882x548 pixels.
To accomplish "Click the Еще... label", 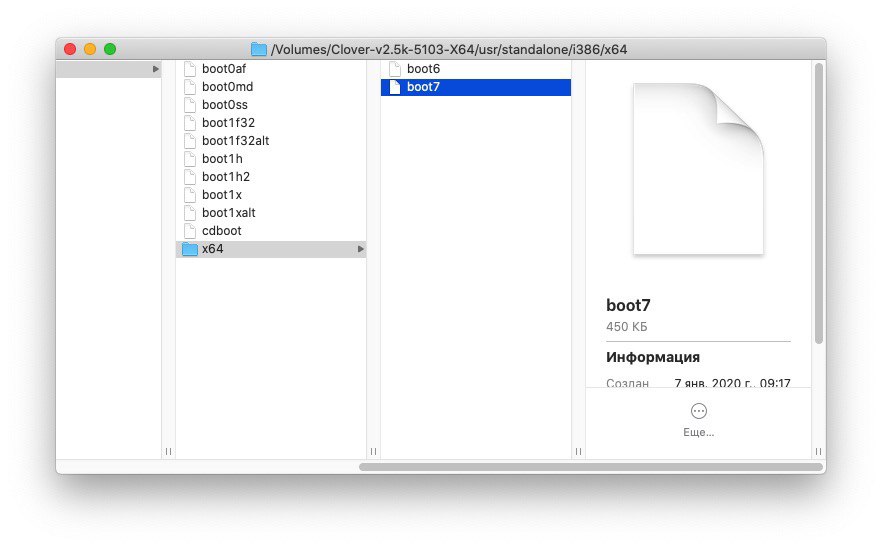I will [699, 432].
